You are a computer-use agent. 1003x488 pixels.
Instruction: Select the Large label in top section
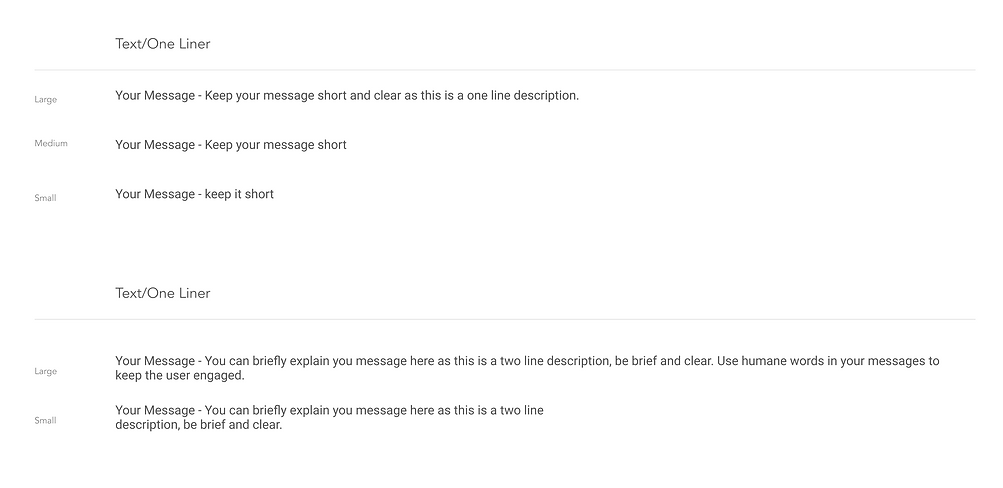[45, 100]
